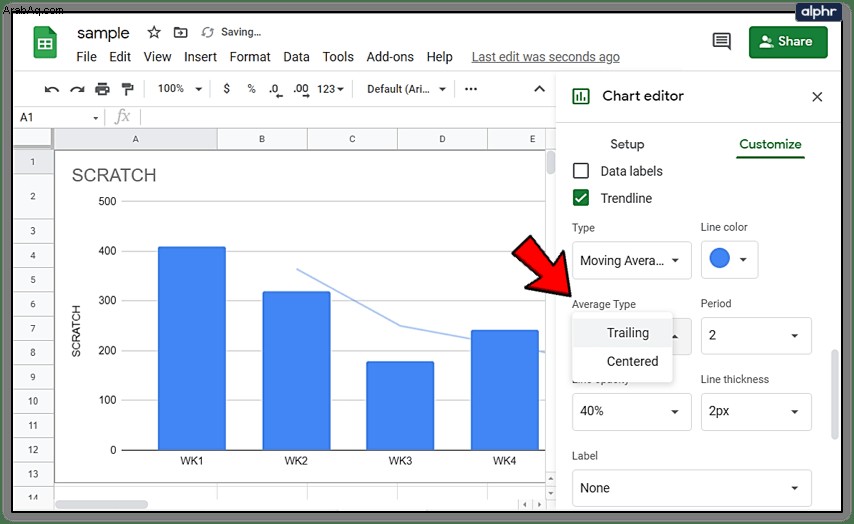Screen dimensions: 854x524
Task: Click the green Share button
Action: click(x=788, y=42)
